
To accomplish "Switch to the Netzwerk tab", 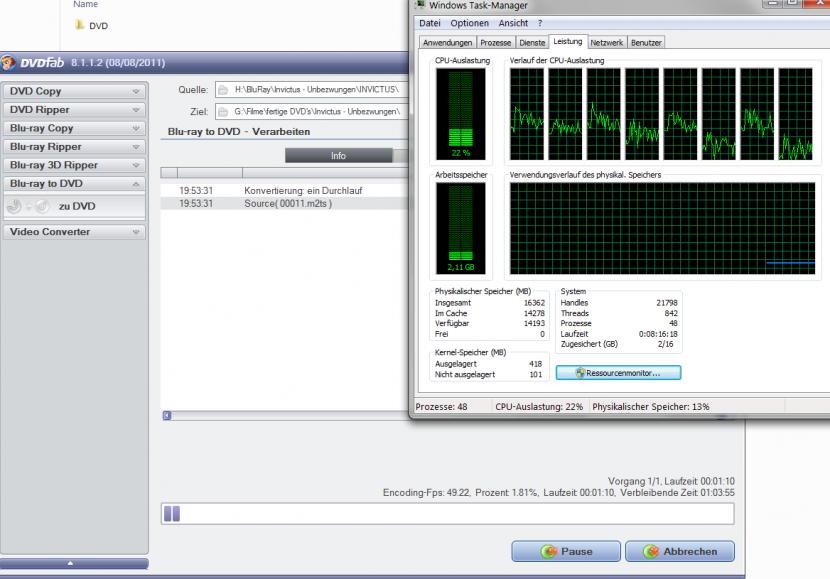I will 607,42.
